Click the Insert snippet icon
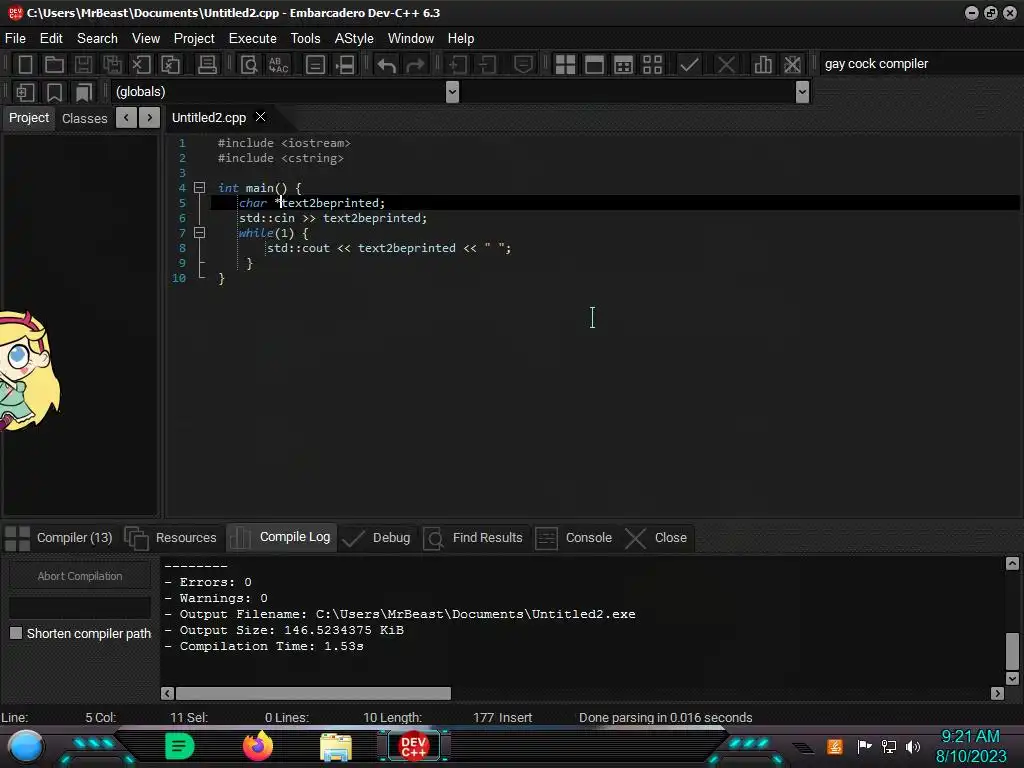1024x768 pixels. point(25,92)
